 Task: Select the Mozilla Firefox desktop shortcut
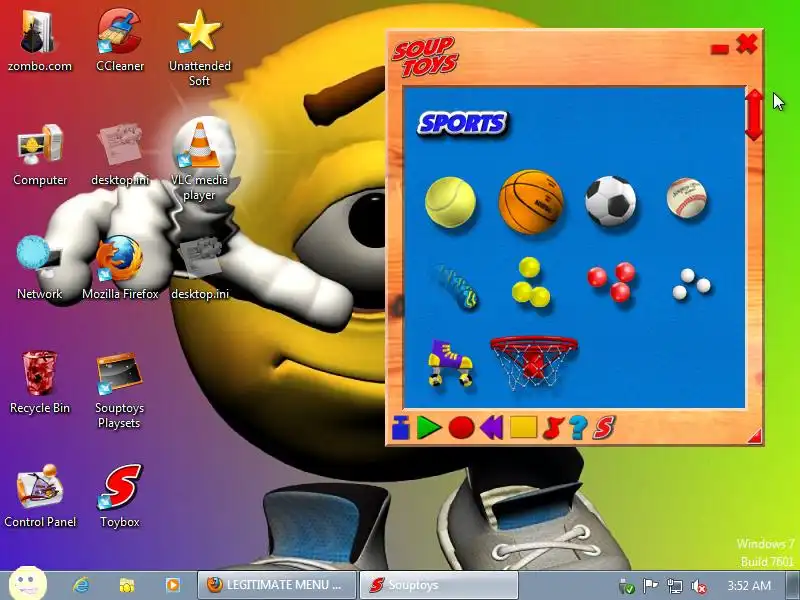point(120,268)
